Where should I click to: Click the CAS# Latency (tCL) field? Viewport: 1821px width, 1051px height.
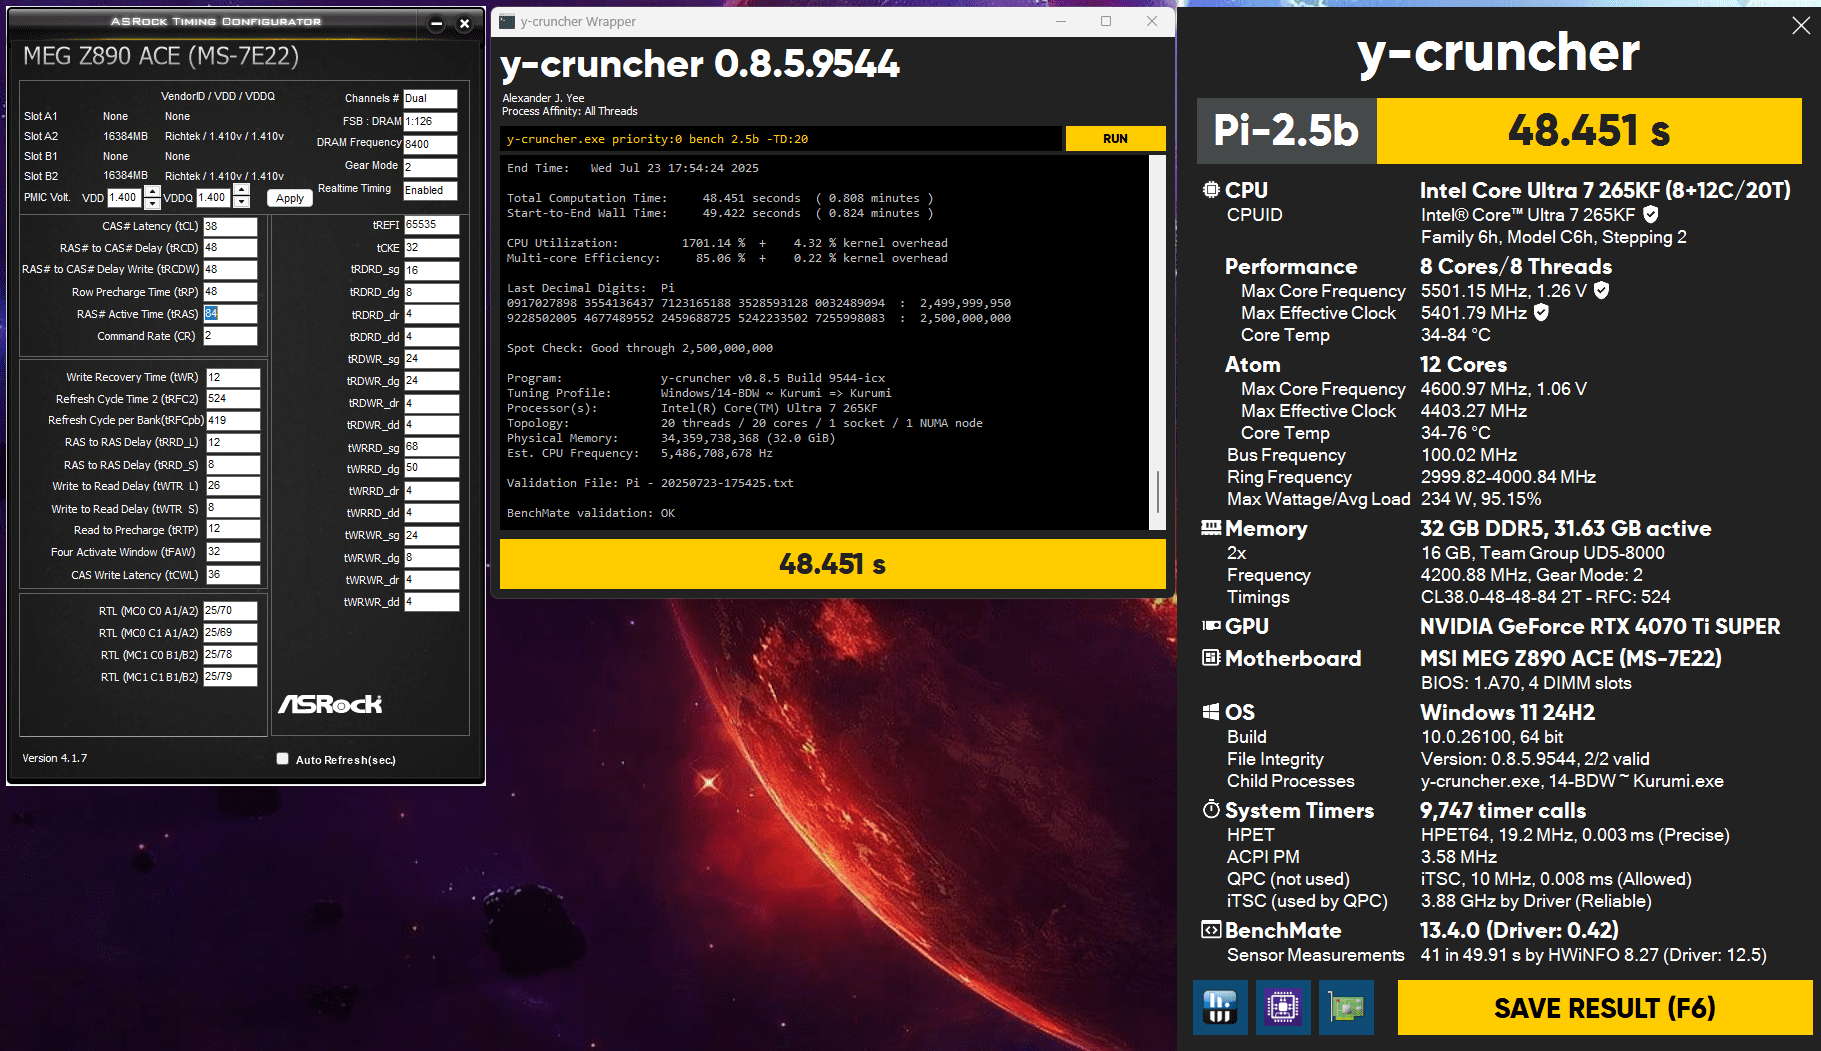point(230,226)
